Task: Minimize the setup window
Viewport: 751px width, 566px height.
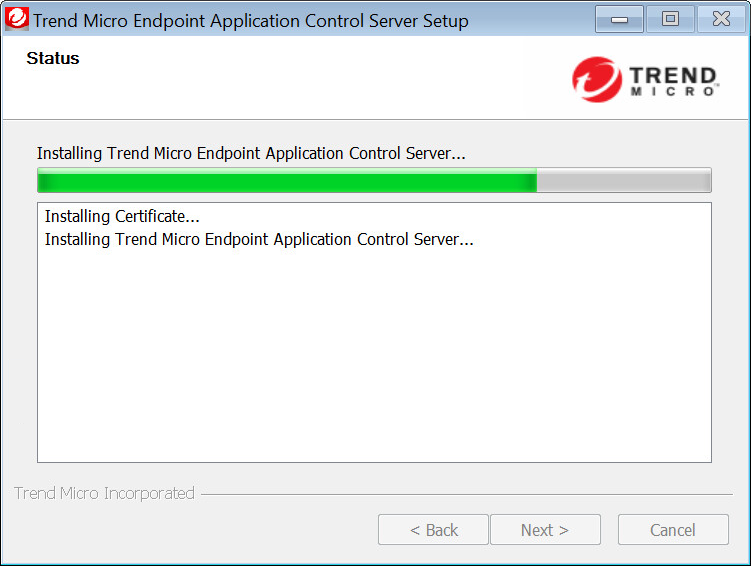Action: 619,19
